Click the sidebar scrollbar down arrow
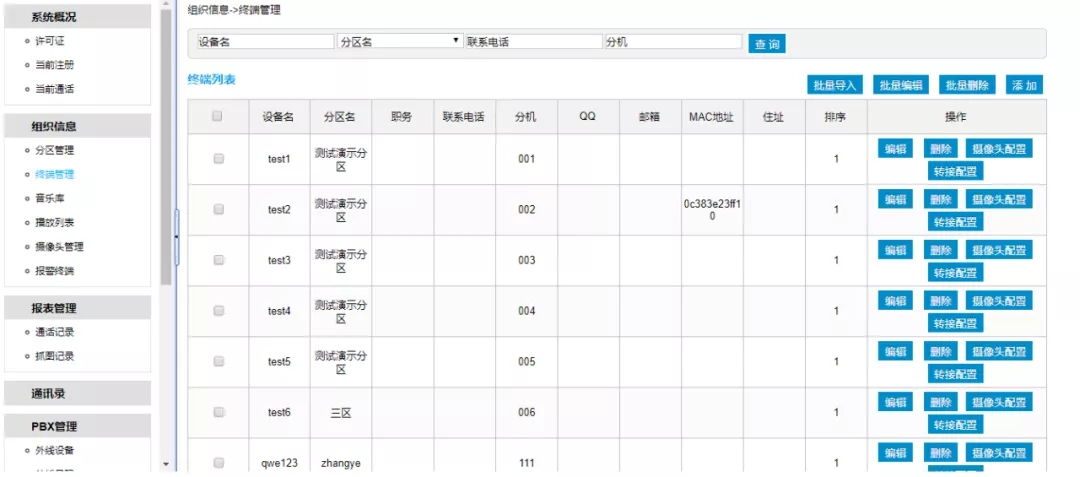 [x=165, y=463]
